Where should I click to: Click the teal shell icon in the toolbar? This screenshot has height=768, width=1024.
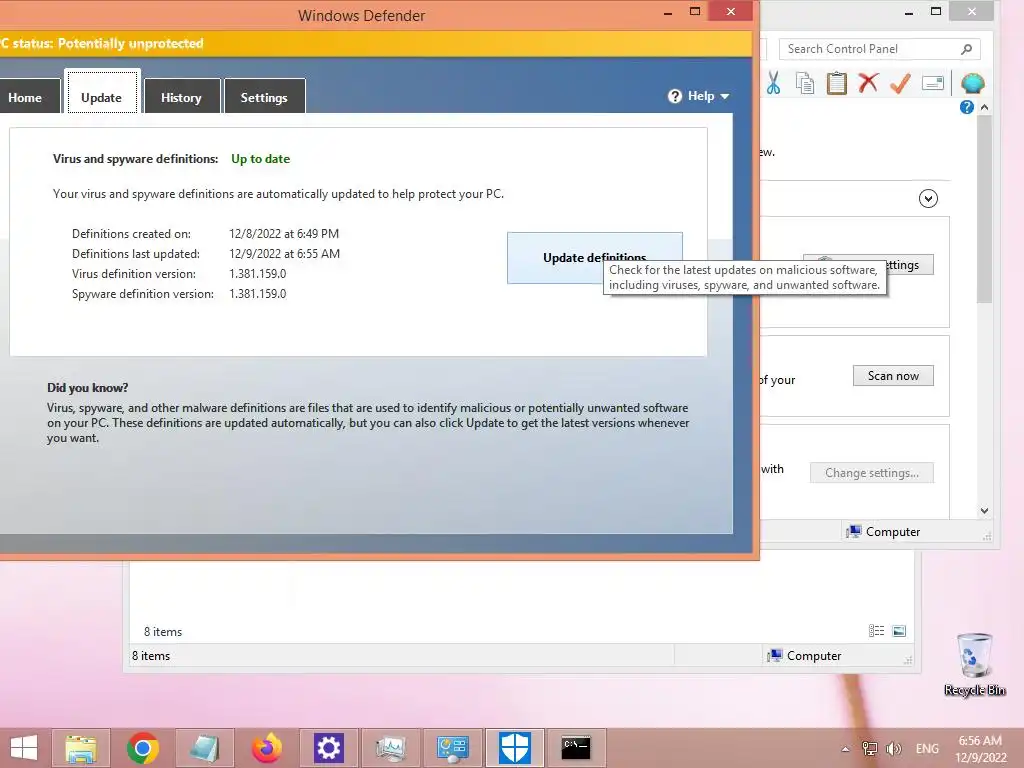(x=972, y=83)
